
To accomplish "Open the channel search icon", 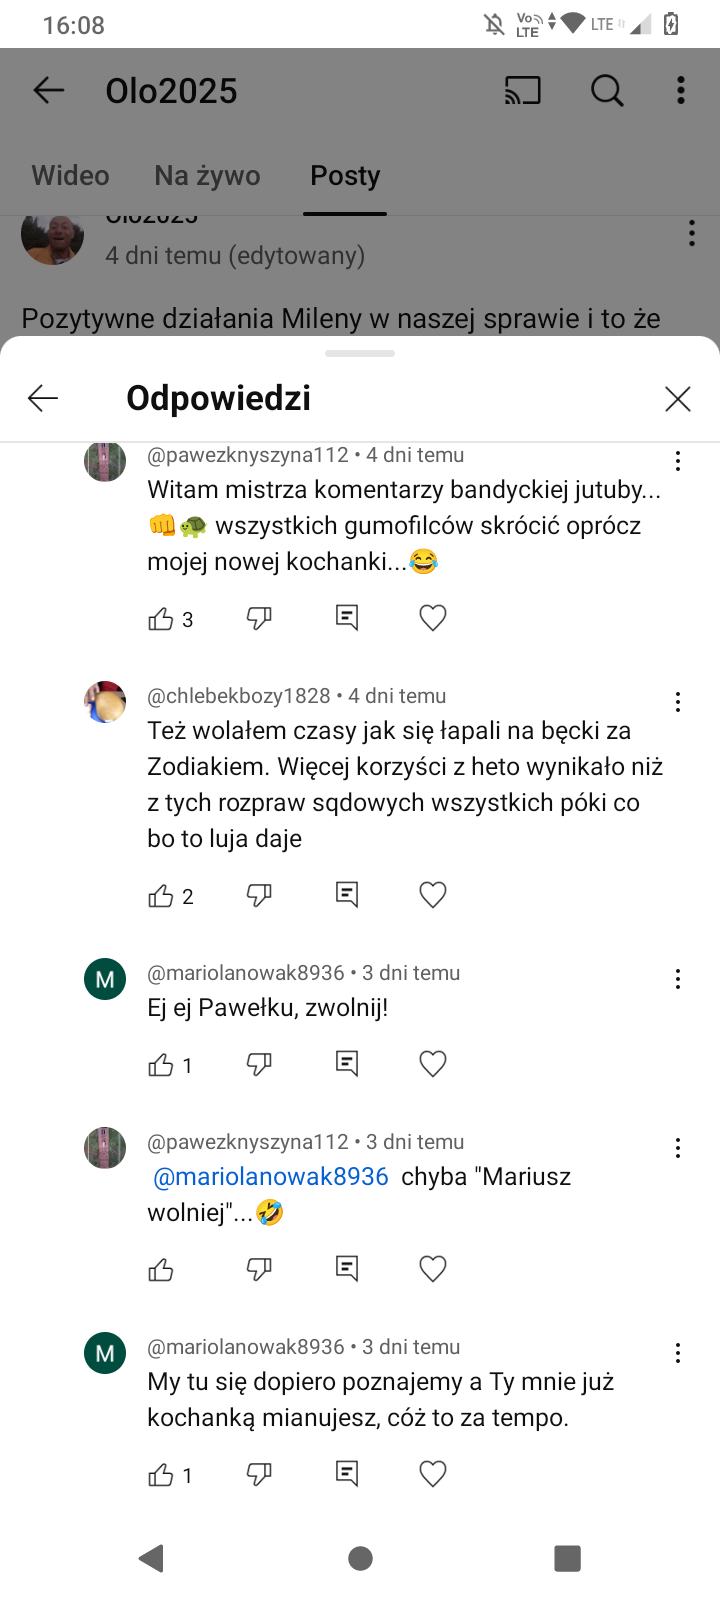I will pos(607,91).
